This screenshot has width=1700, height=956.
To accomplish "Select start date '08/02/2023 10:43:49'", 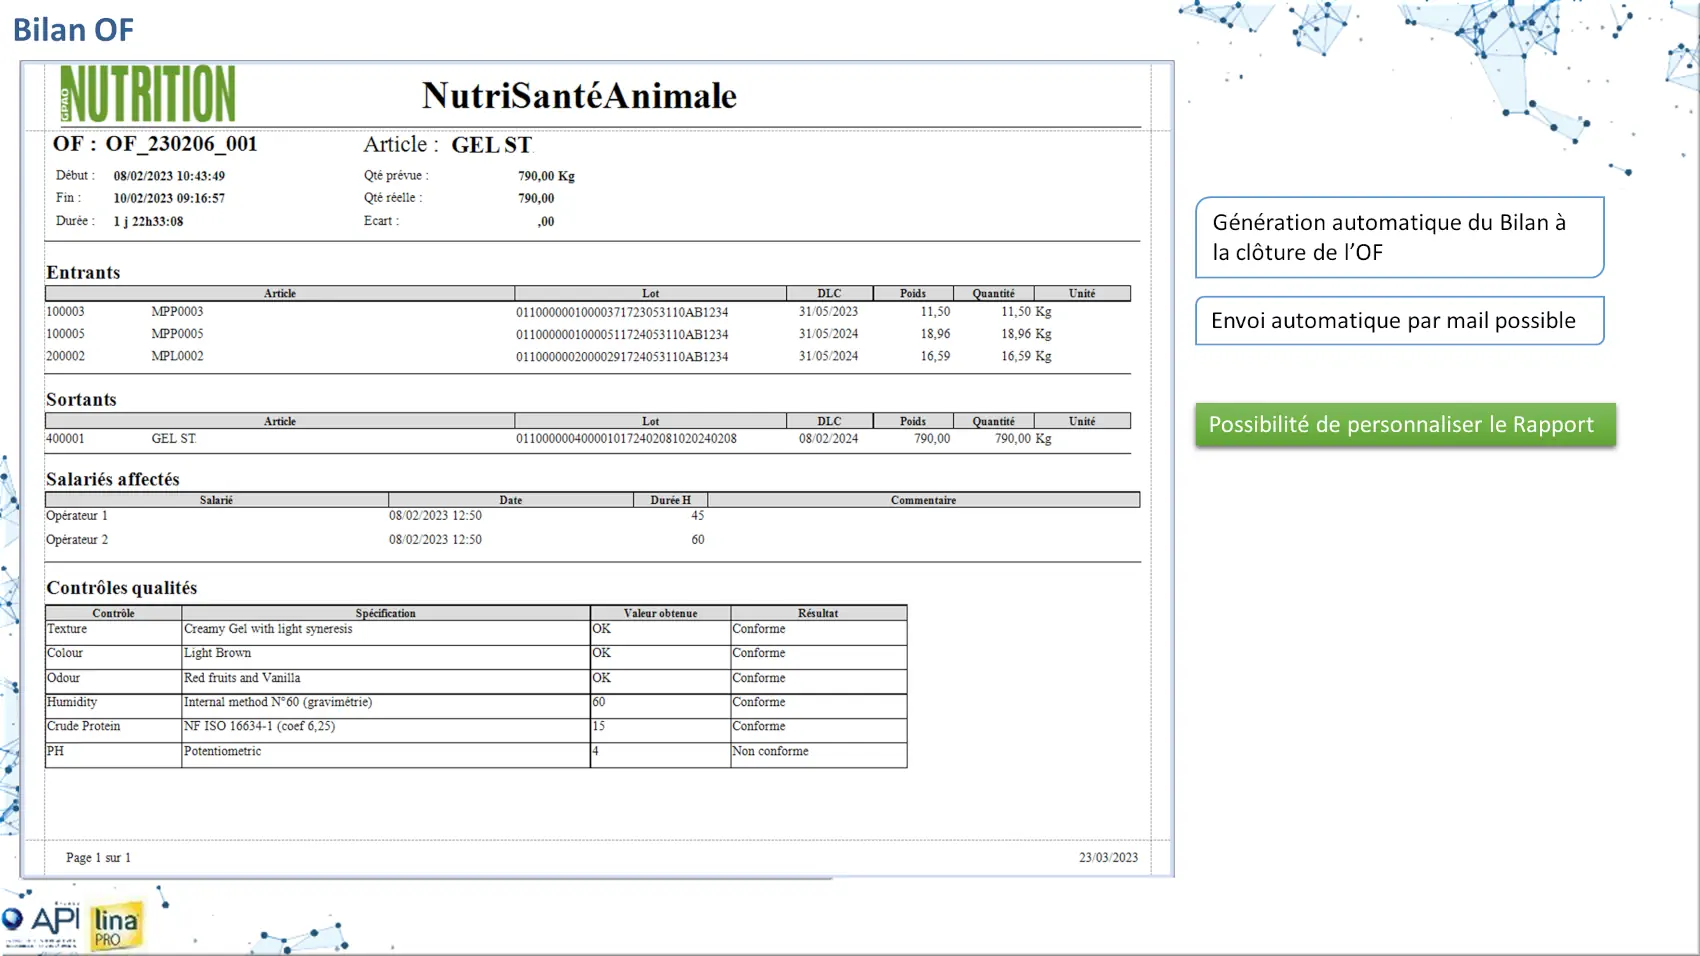I will point(169,176).
